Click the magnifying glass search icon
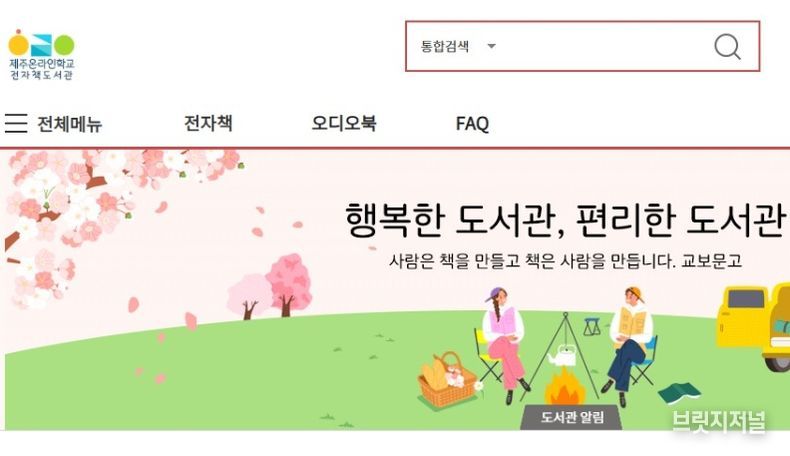Image resolution: width=790 pixels, height=456 pixels. (728, 46)
